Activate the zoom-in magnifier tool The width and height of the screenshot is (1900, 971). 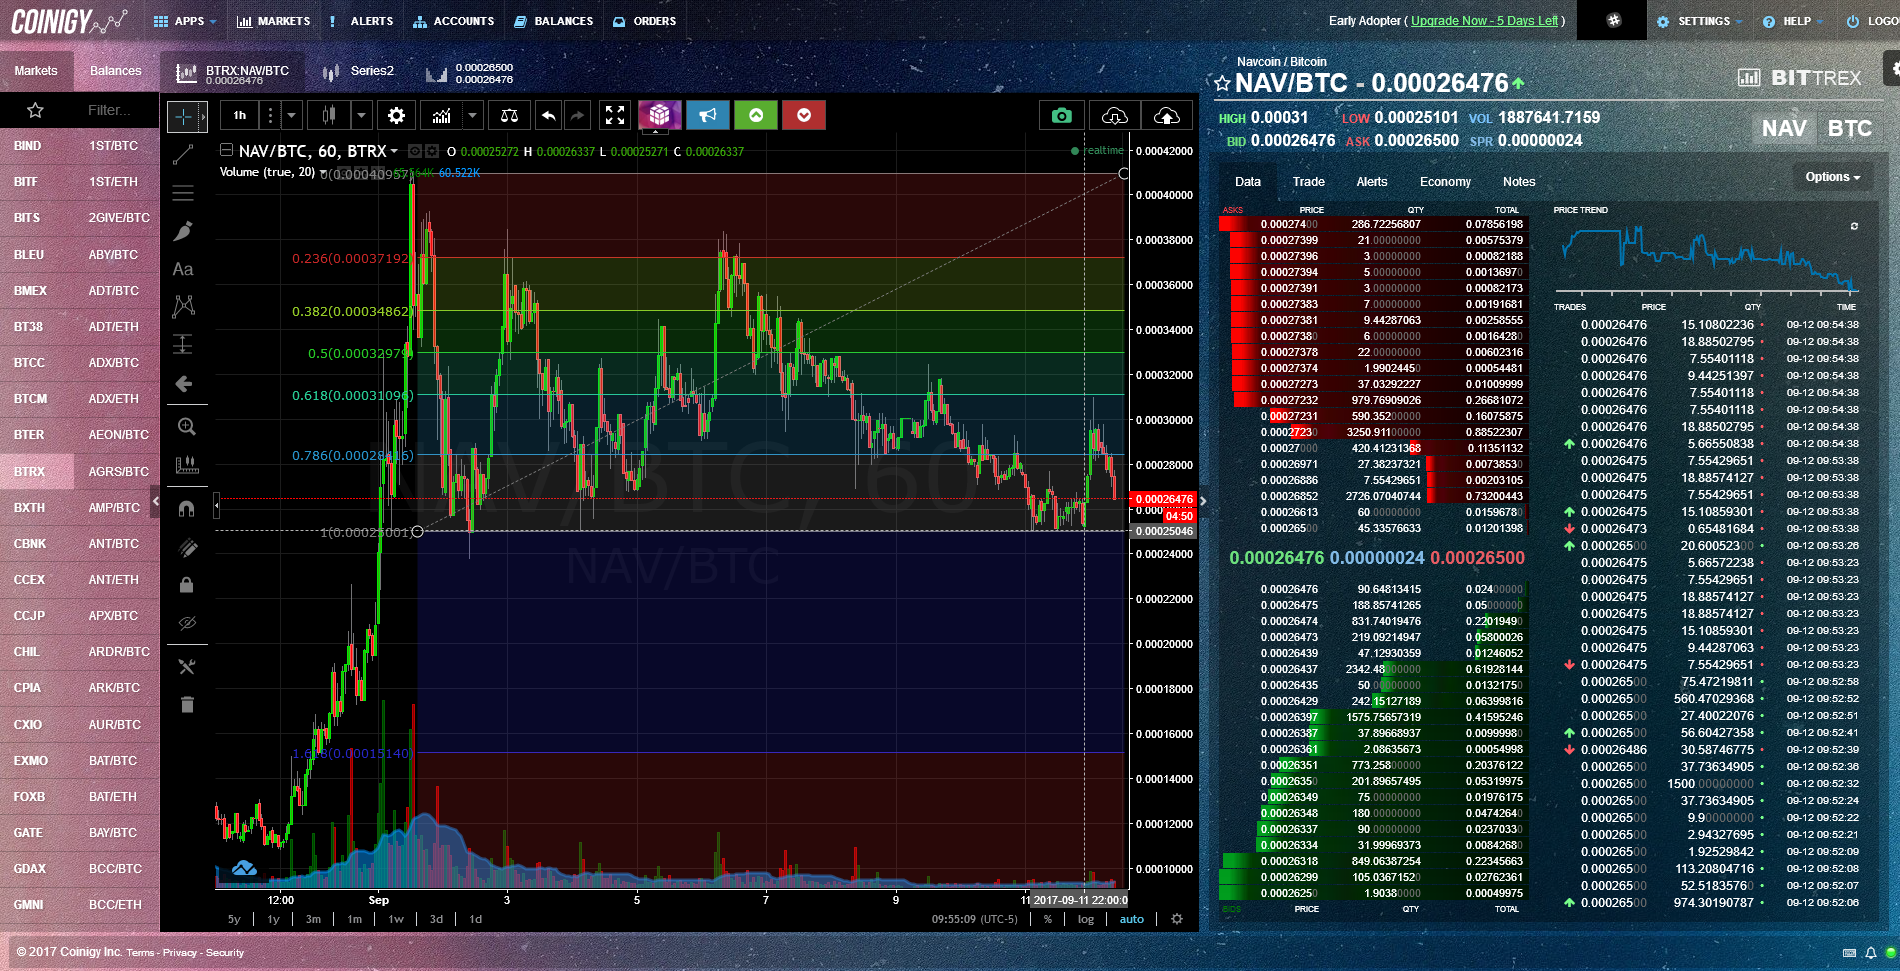coord(186,427)
